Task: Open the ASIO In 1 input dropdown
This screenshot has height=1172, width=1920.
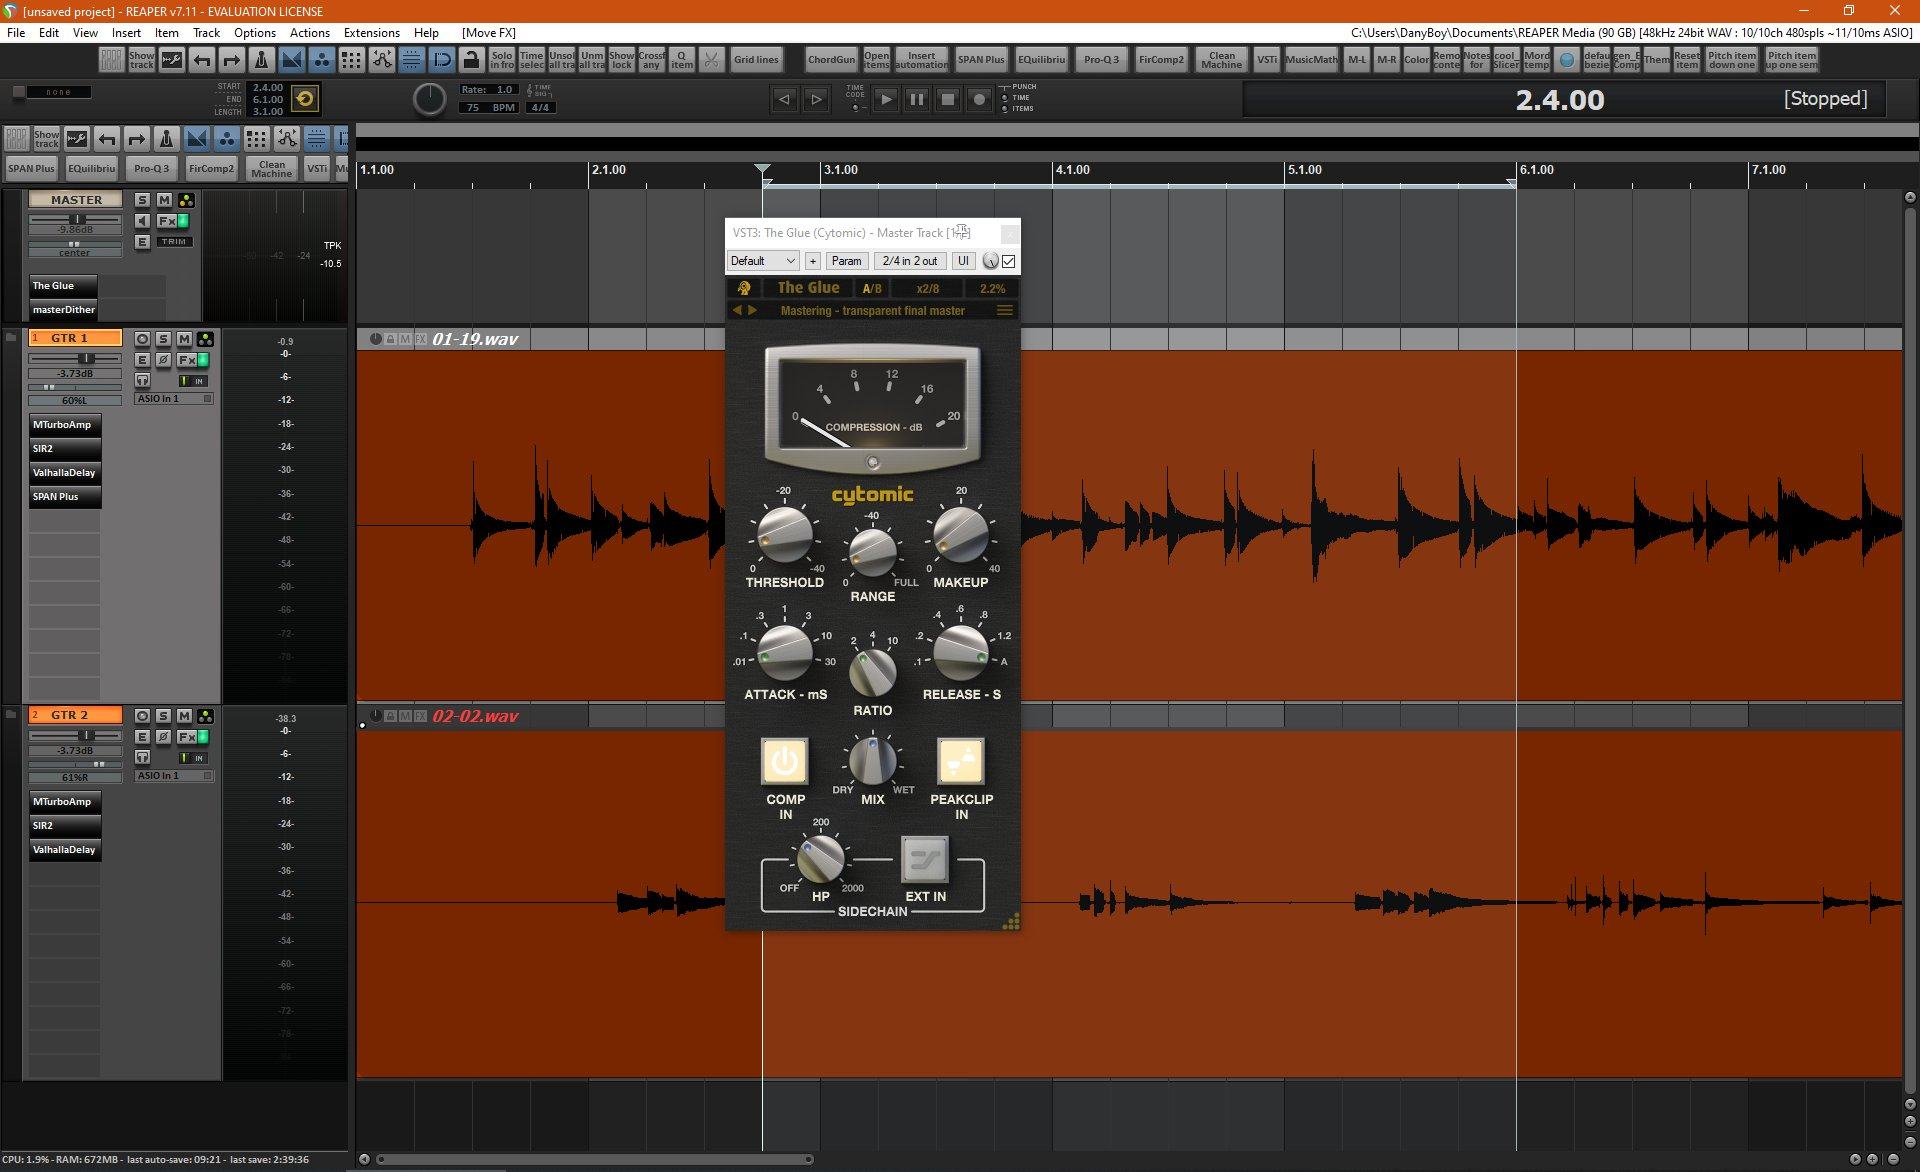Action: pyautogui.click(x=174, y=399)
